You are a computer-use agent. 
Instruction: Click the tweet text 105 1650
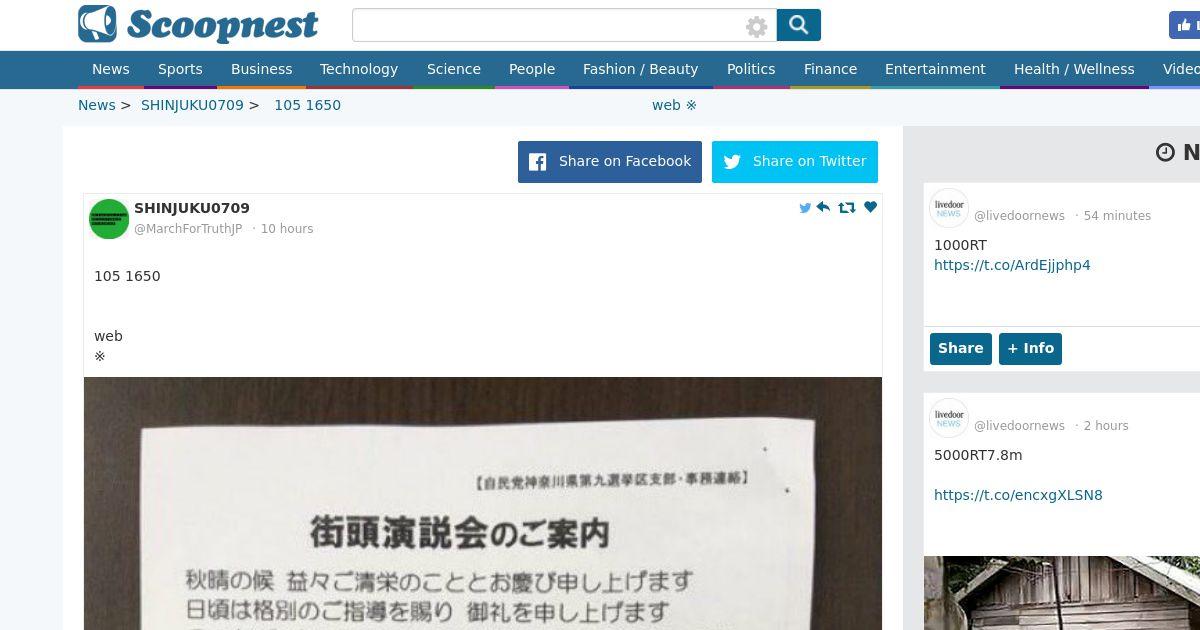point(127,276)
